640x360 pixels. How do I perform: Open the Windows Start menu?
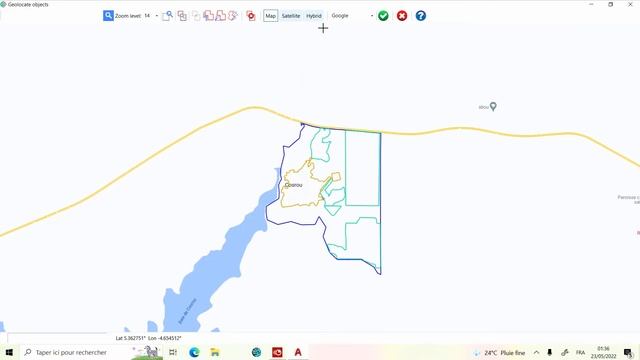(x=9, y=352)
